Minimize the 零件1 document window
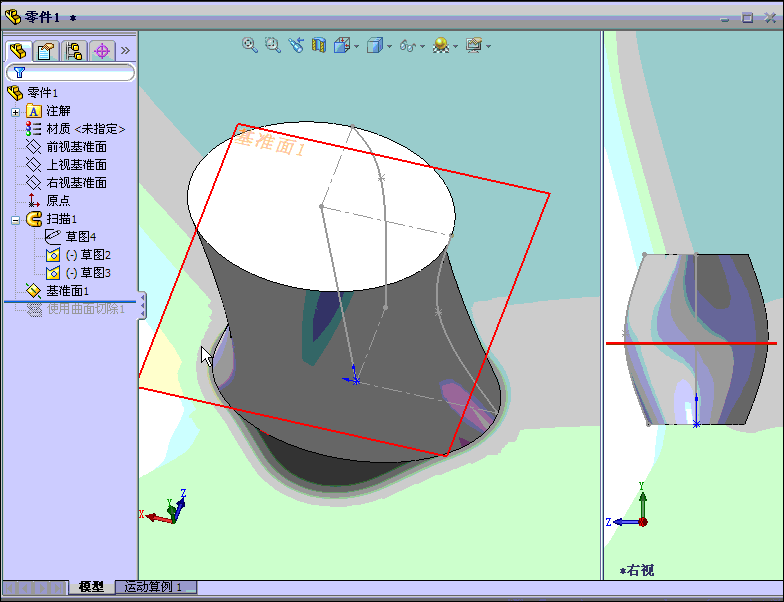This screenshot has height=602, width=784. (724, 18)
